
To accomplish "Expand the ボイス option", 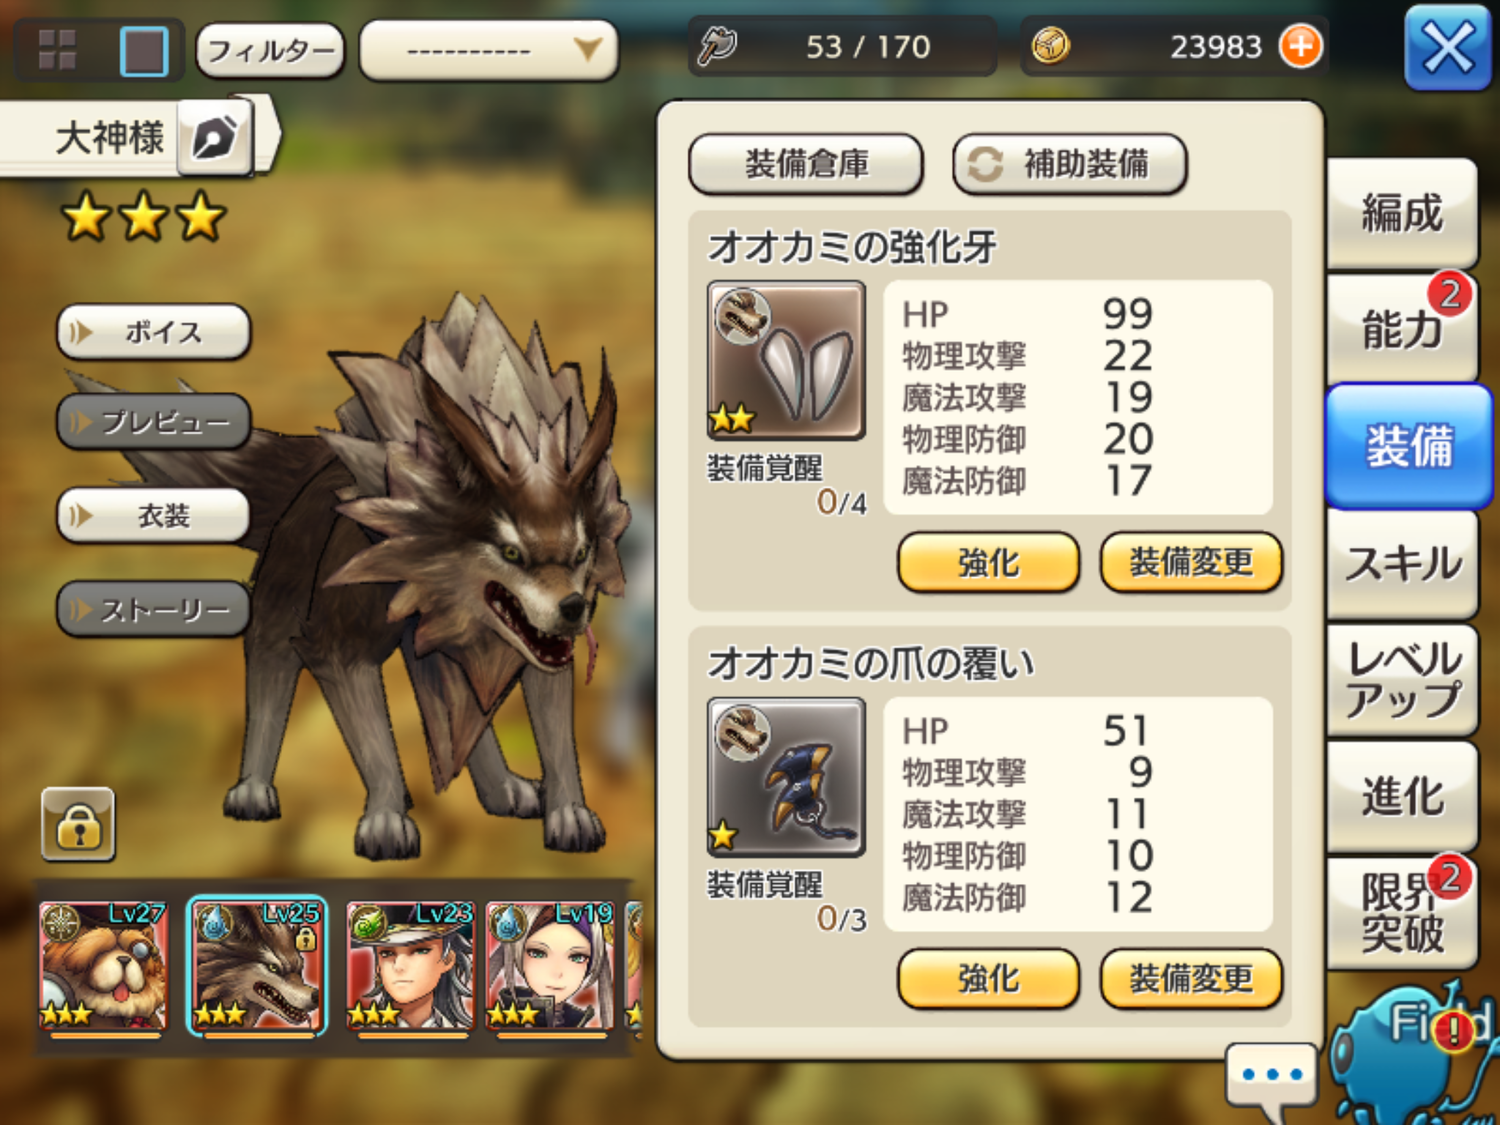I will pyautogui.click(x=153, y=332).
